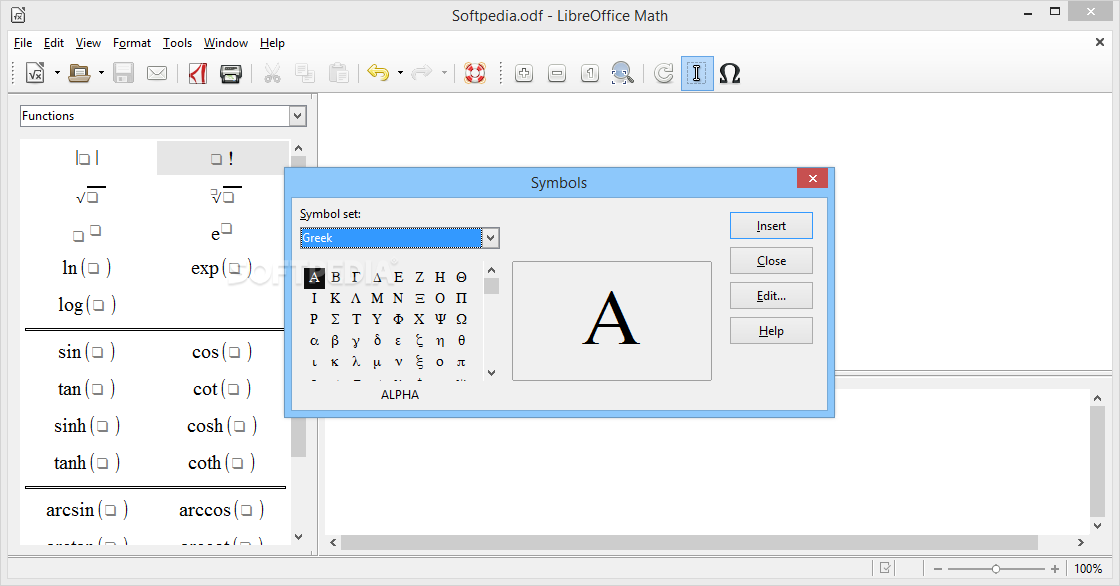Click Insert button in Symbols dialog
Image resolution: width=1120 pixels, height=586 pixels.
pyautogui.click(x=771, y=226)
